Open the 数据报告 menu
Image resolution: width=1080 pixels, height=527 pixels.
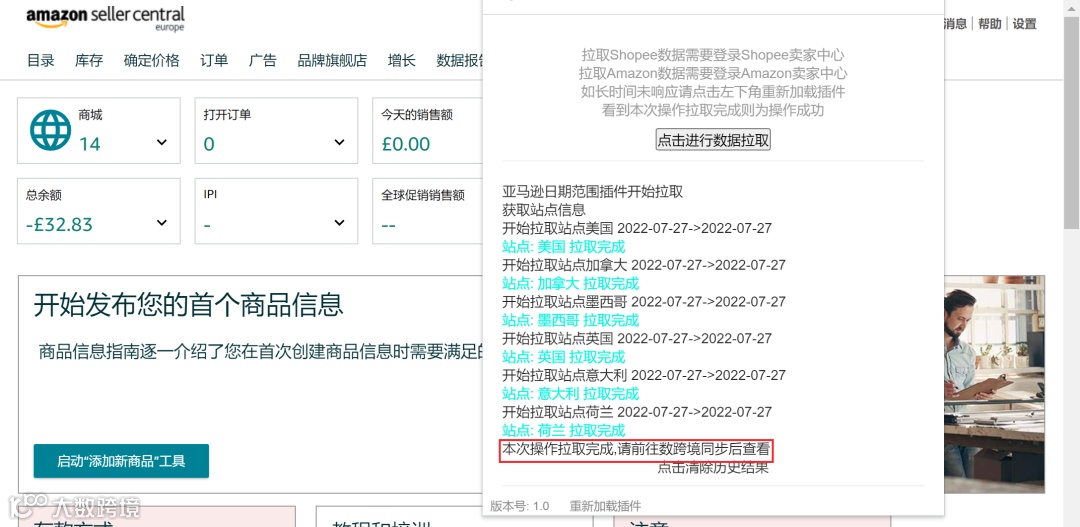(x=460, y=60)
